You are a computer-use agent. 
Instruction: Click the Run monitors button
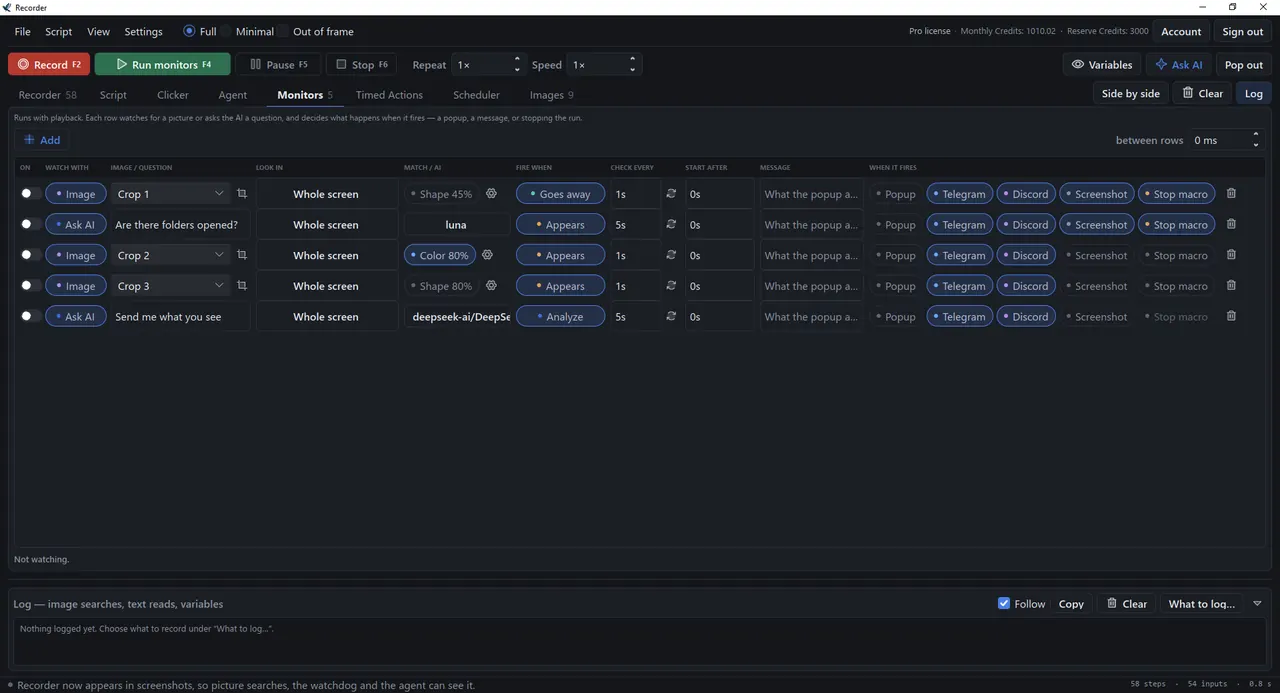point(163,65)
